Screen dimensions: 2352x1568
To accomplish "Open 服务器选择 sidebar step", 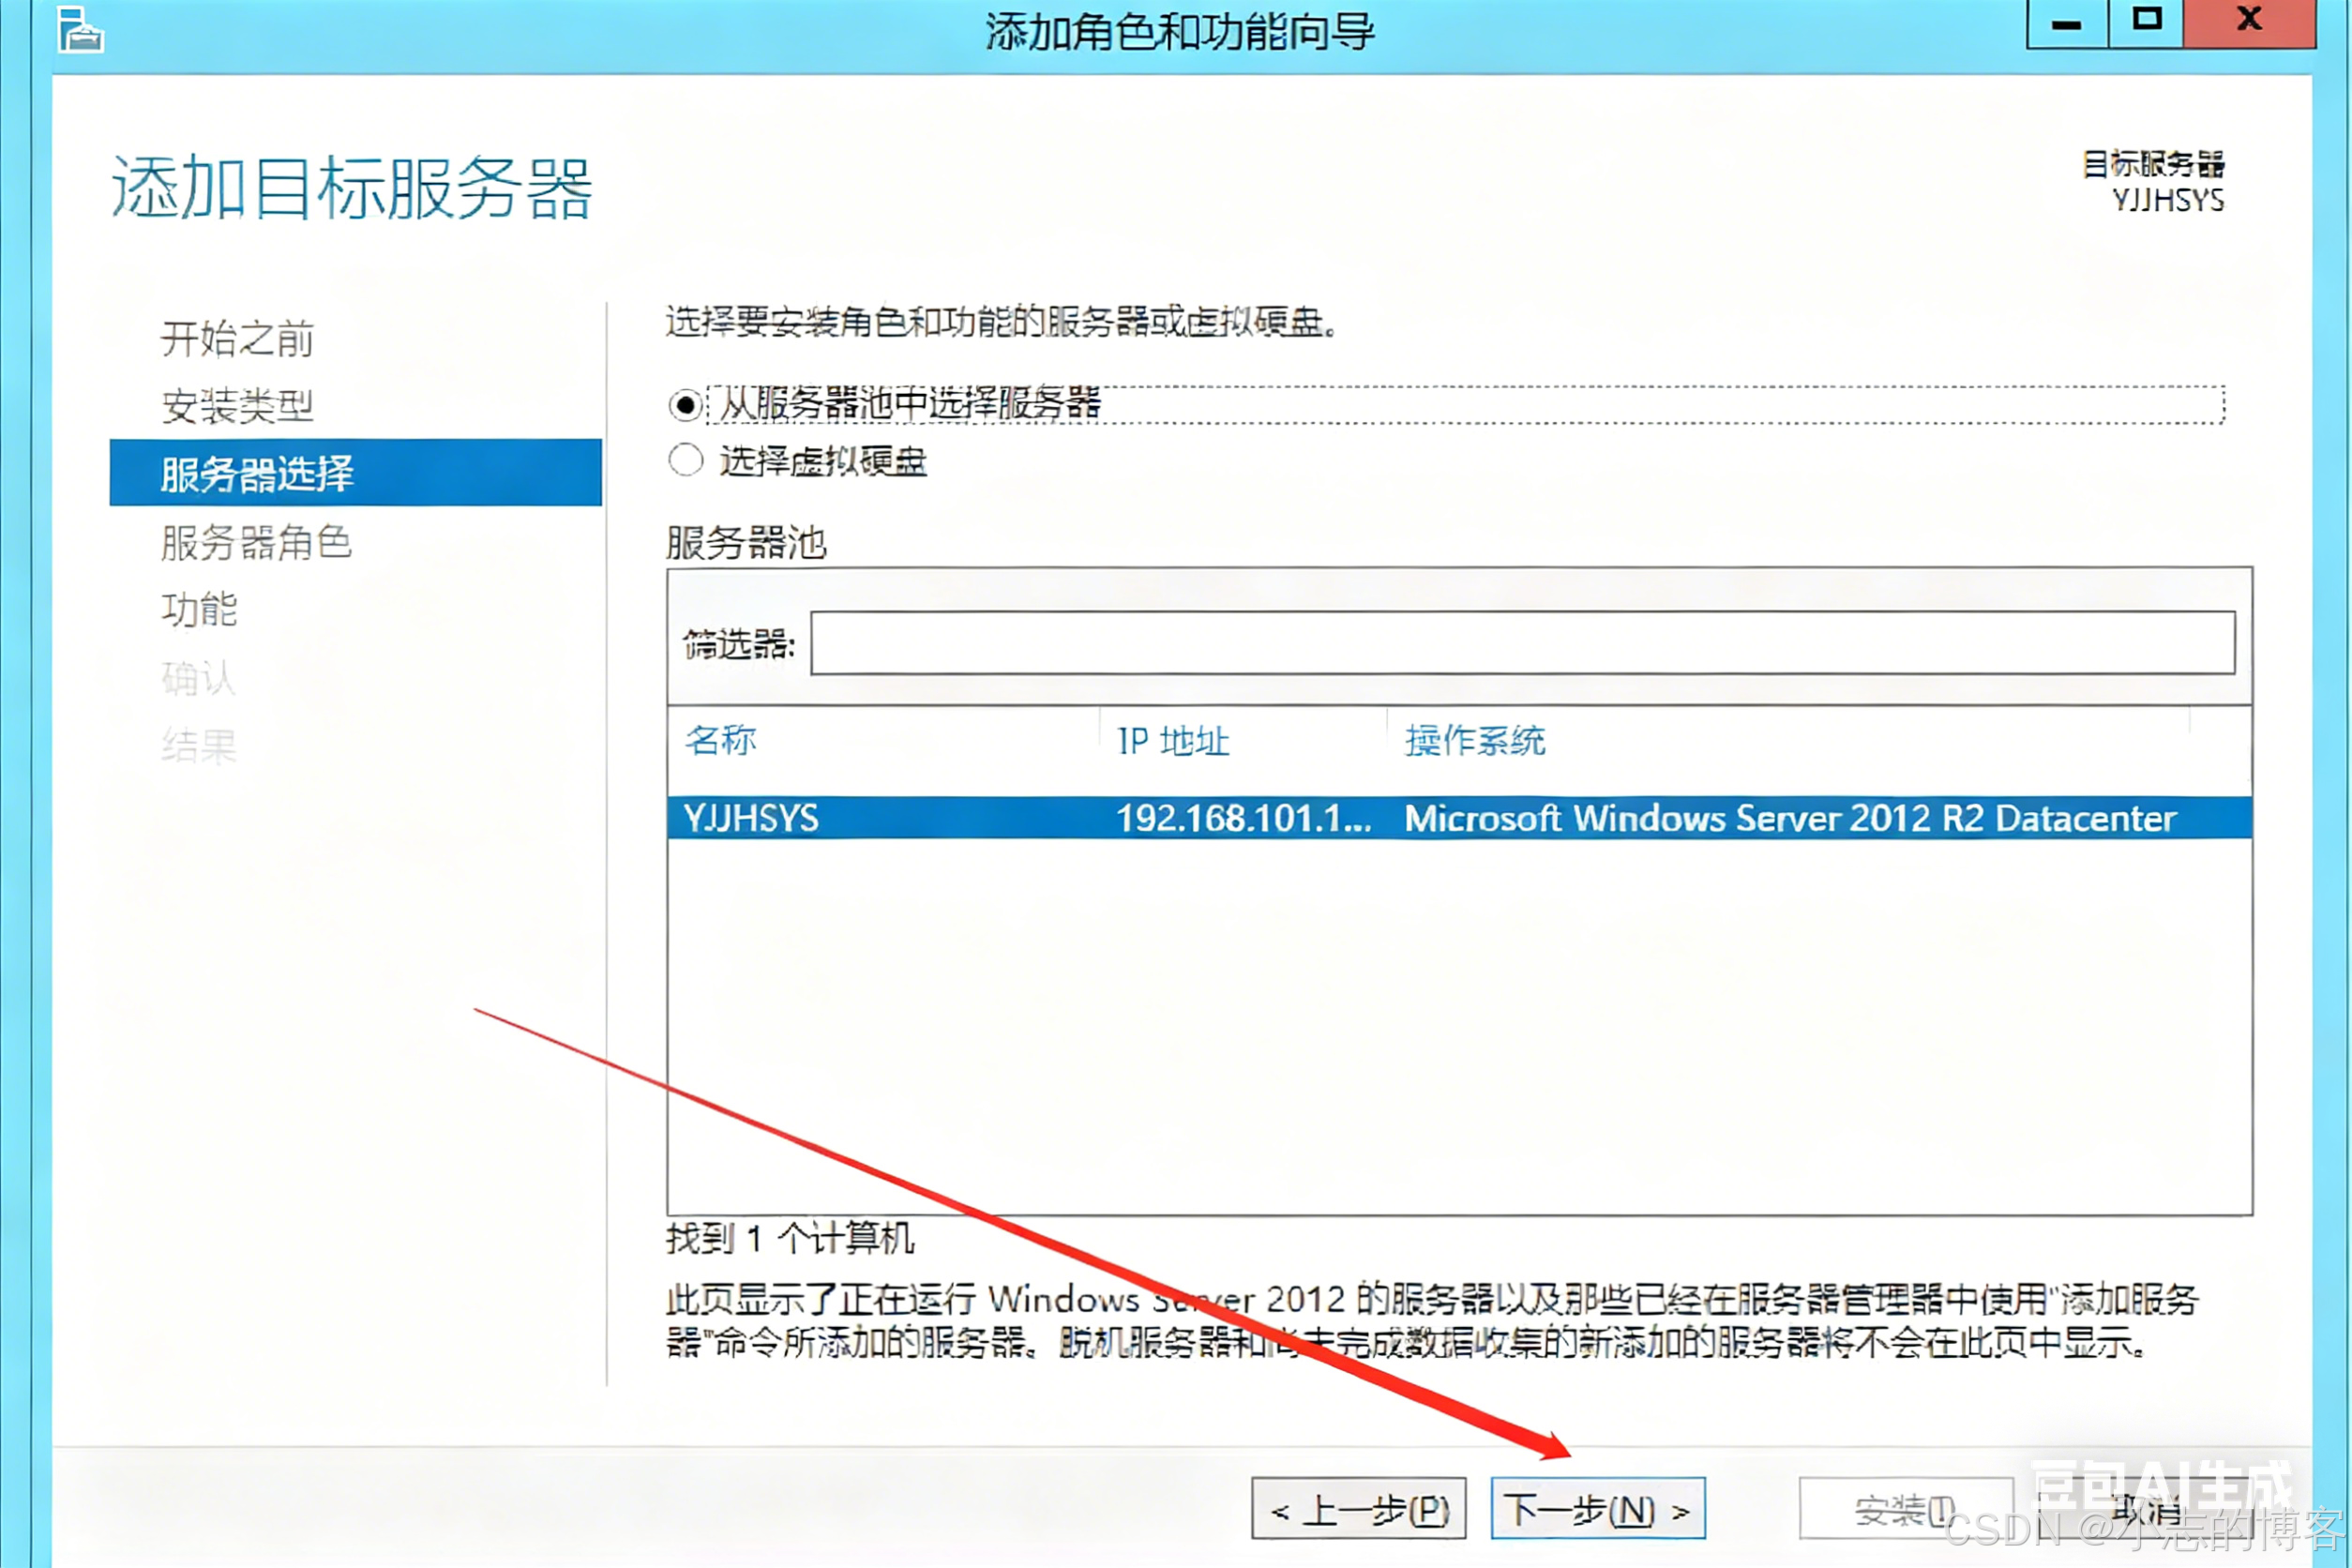I will [257, 473].
